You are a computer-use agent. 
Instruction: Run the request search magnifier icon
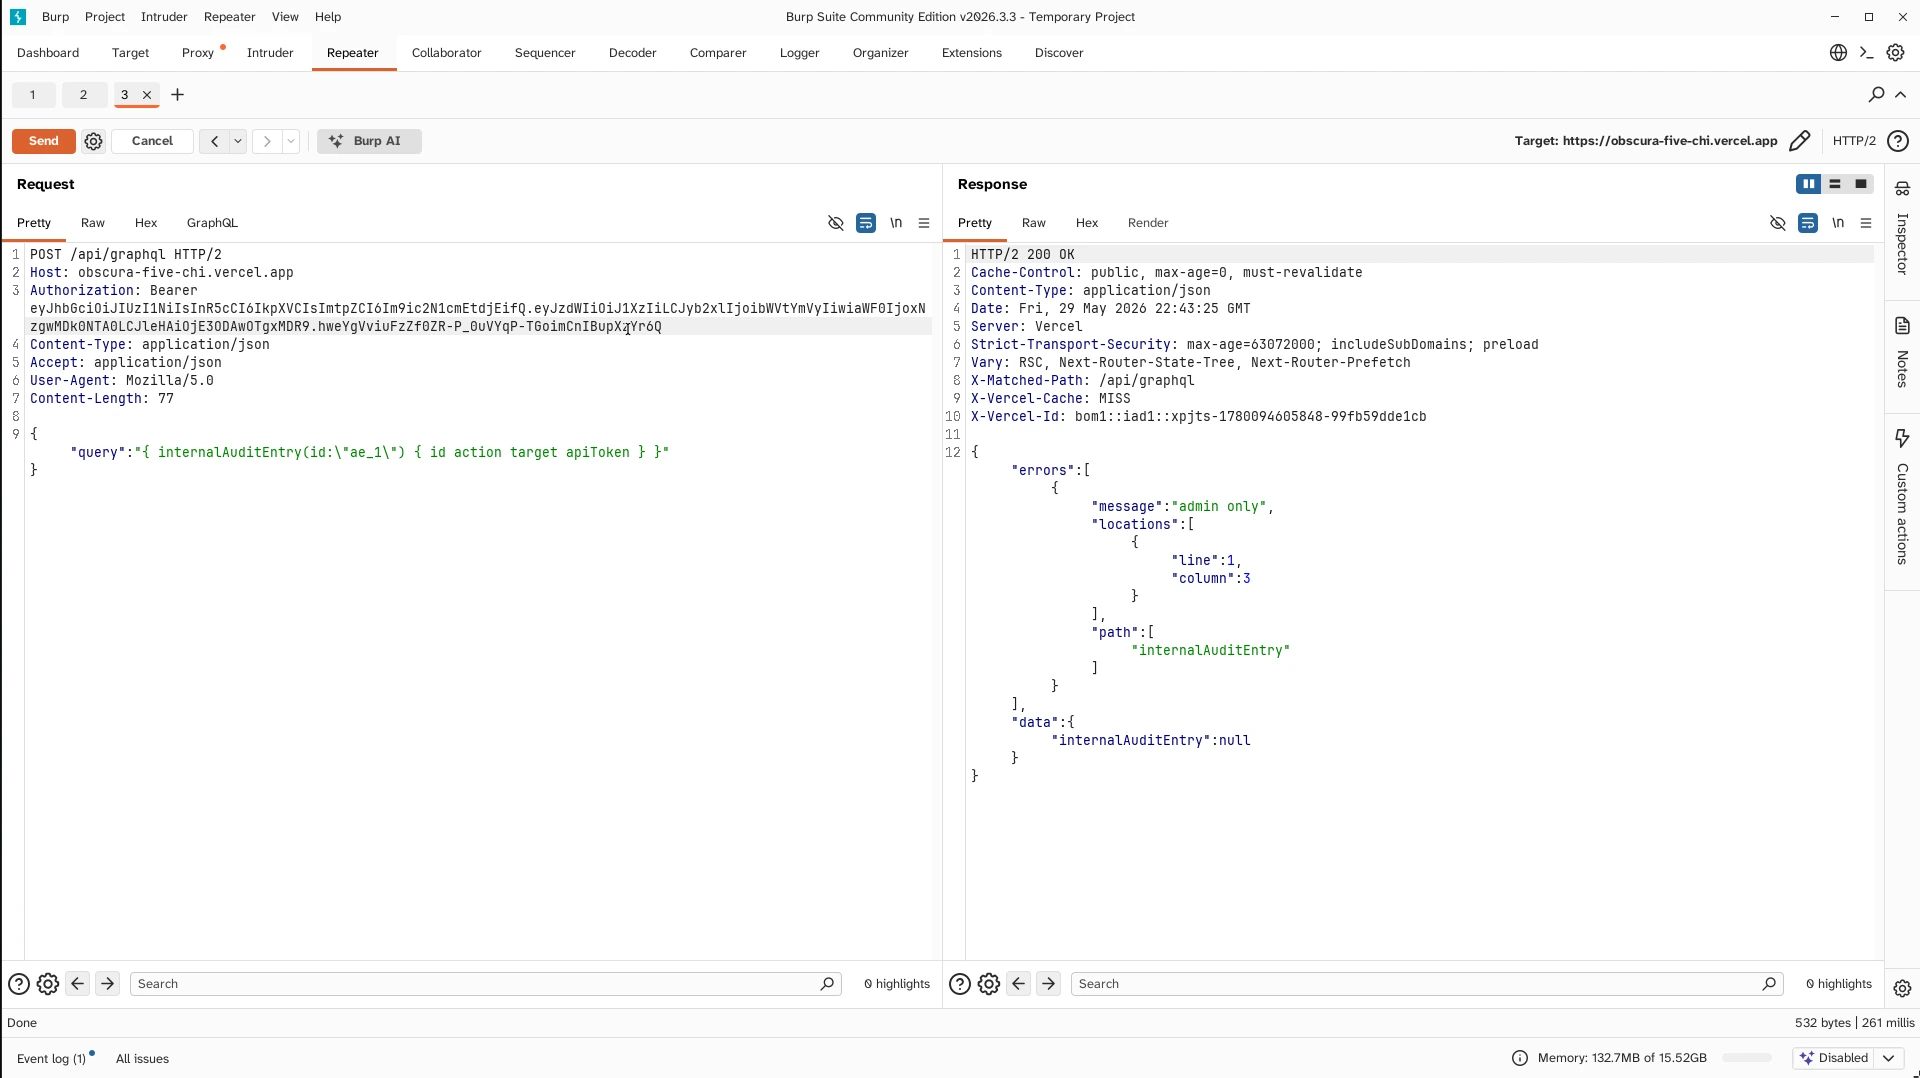(827, 984)
